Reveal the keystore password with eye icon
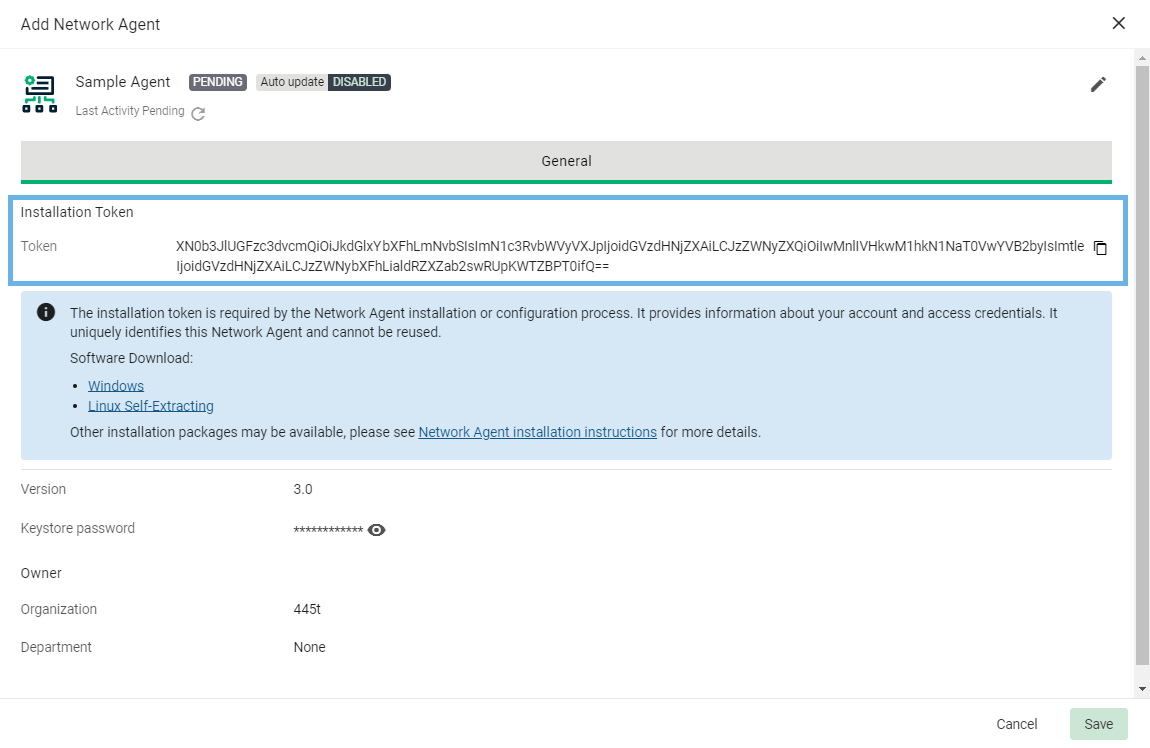 (376, 530)
